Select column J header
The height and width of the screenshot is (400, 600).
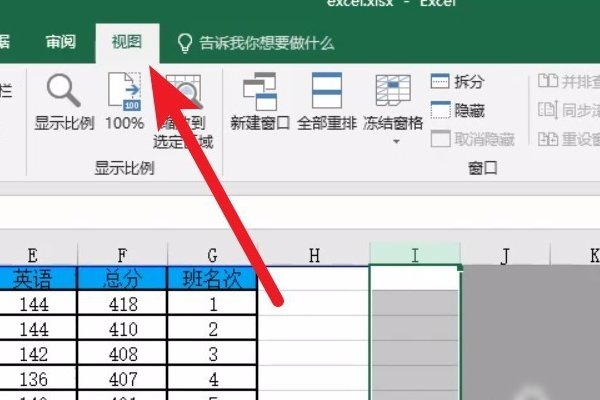(x=505, y=255)
